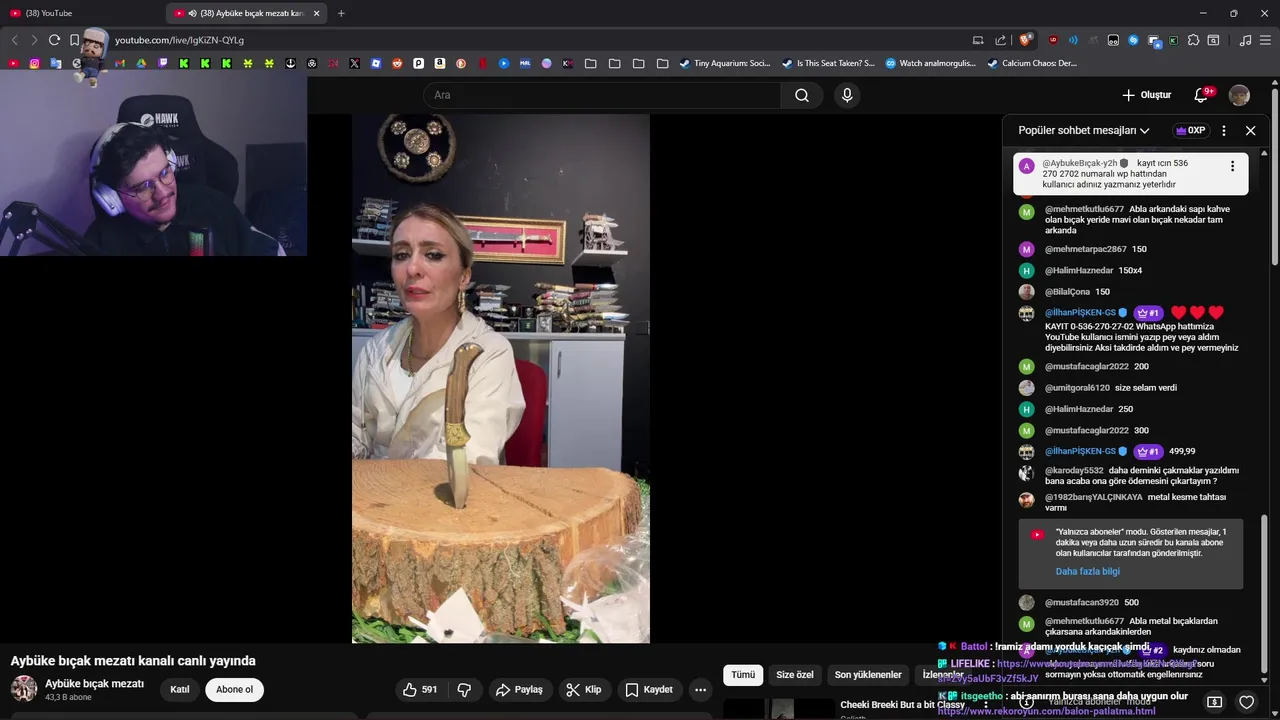Viewport: 1280px width, 720px height.
Task: Save video with Kaydet button
Action: click(x=649, y=689)
